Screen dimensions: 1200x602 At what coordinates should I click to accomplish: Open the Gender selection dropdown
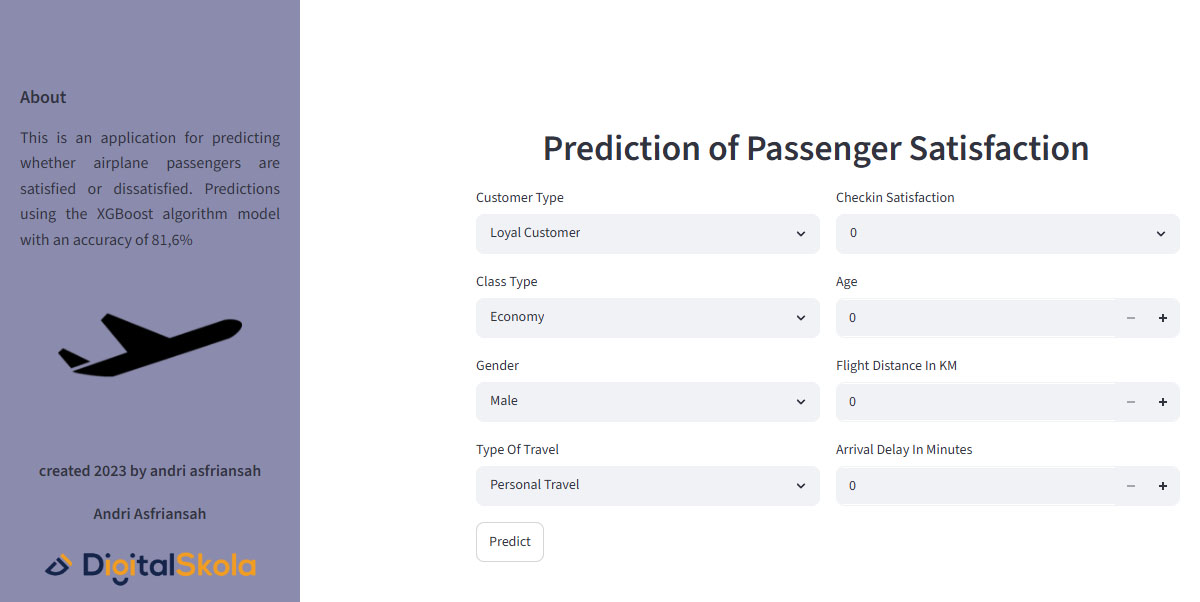tap(648, 401)
